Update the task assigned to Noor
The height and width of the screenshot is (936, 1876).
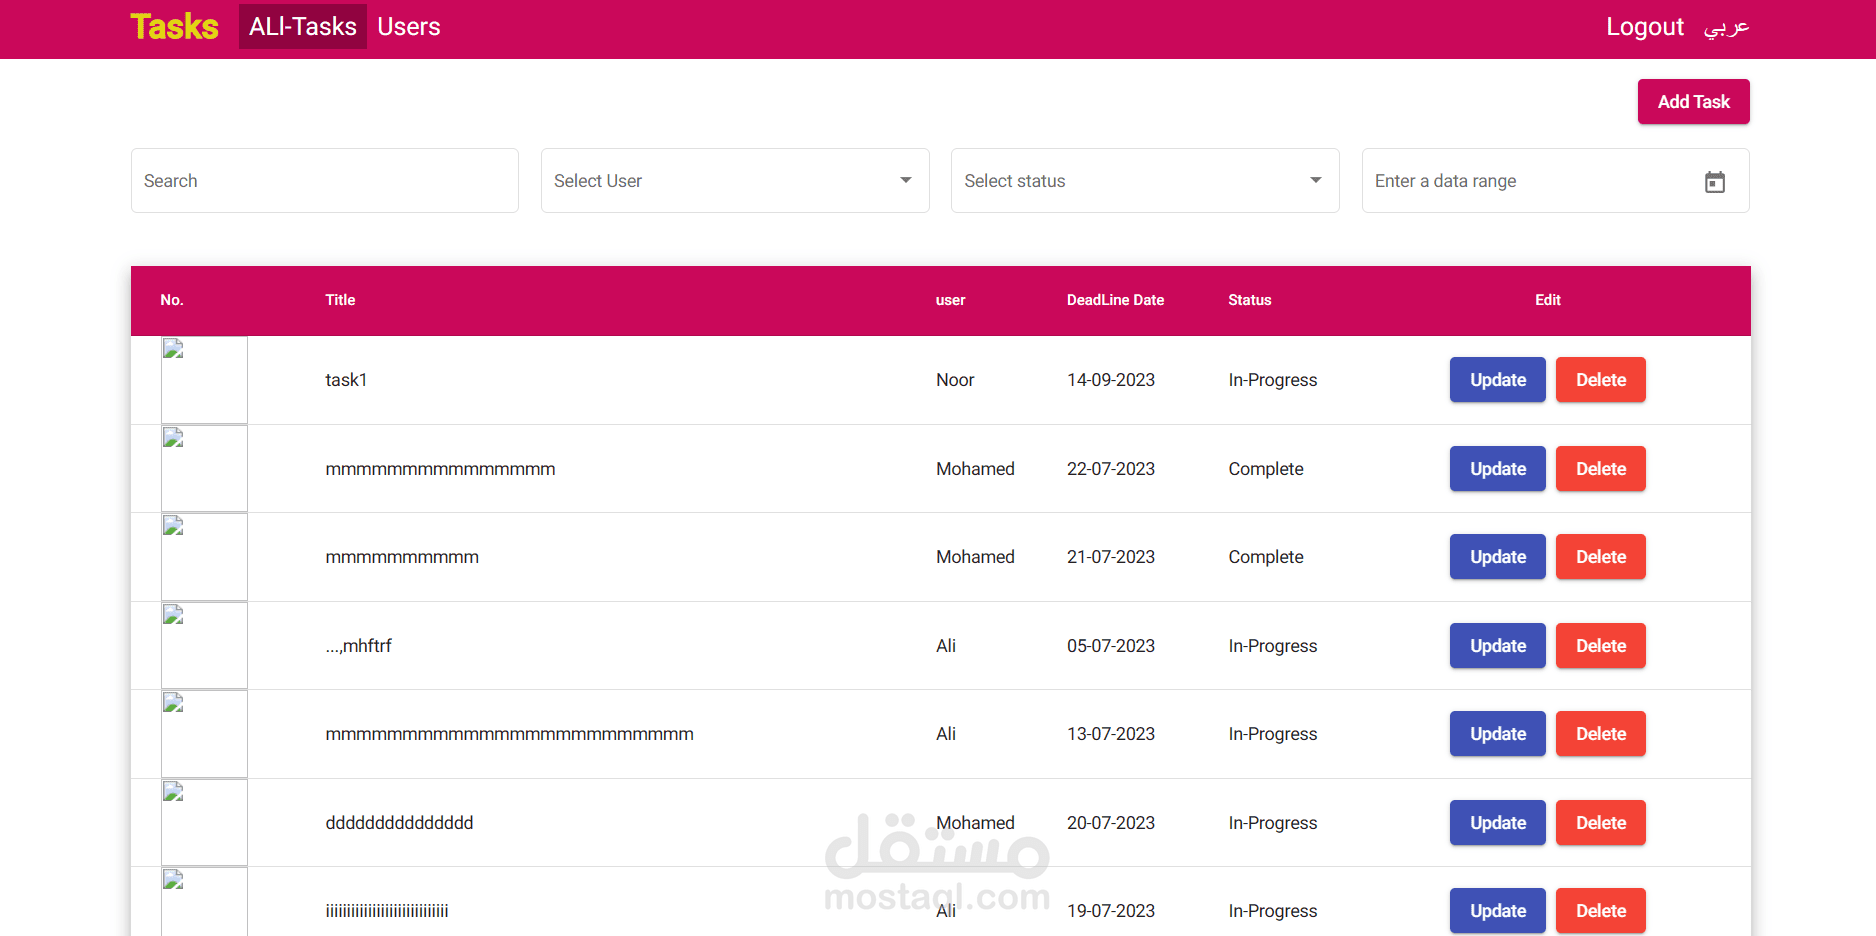click(1497, 380)
